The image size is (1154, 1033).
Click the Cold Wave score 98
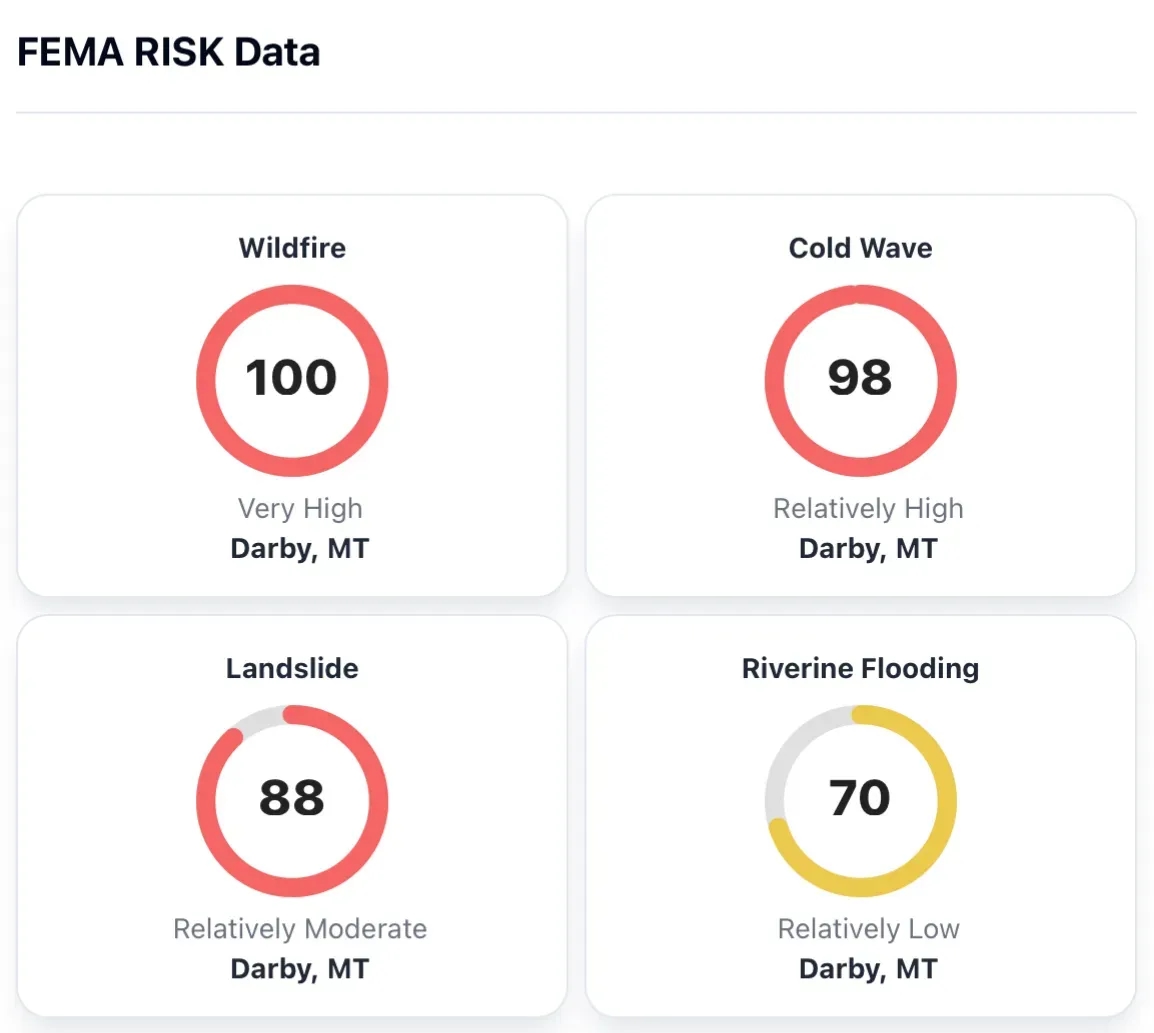tap(860, 378)
